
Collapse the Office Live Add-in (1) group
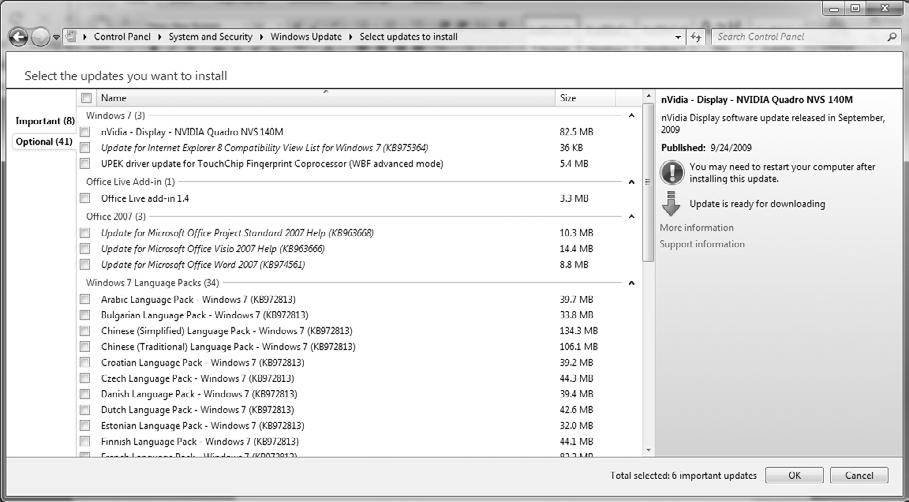coord(631,181)
